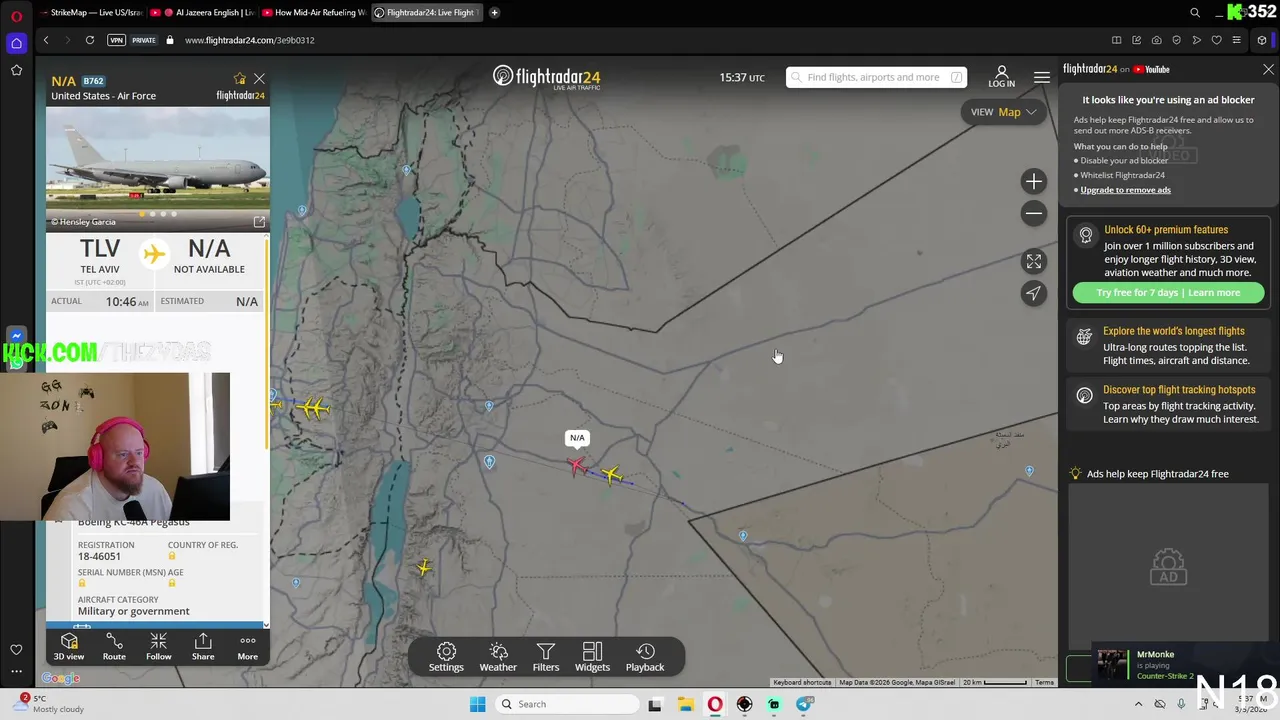The height and width of the screenshot is (720, 1280).
Task: Click the Log In account icon
Action: tap(1001, 77)
